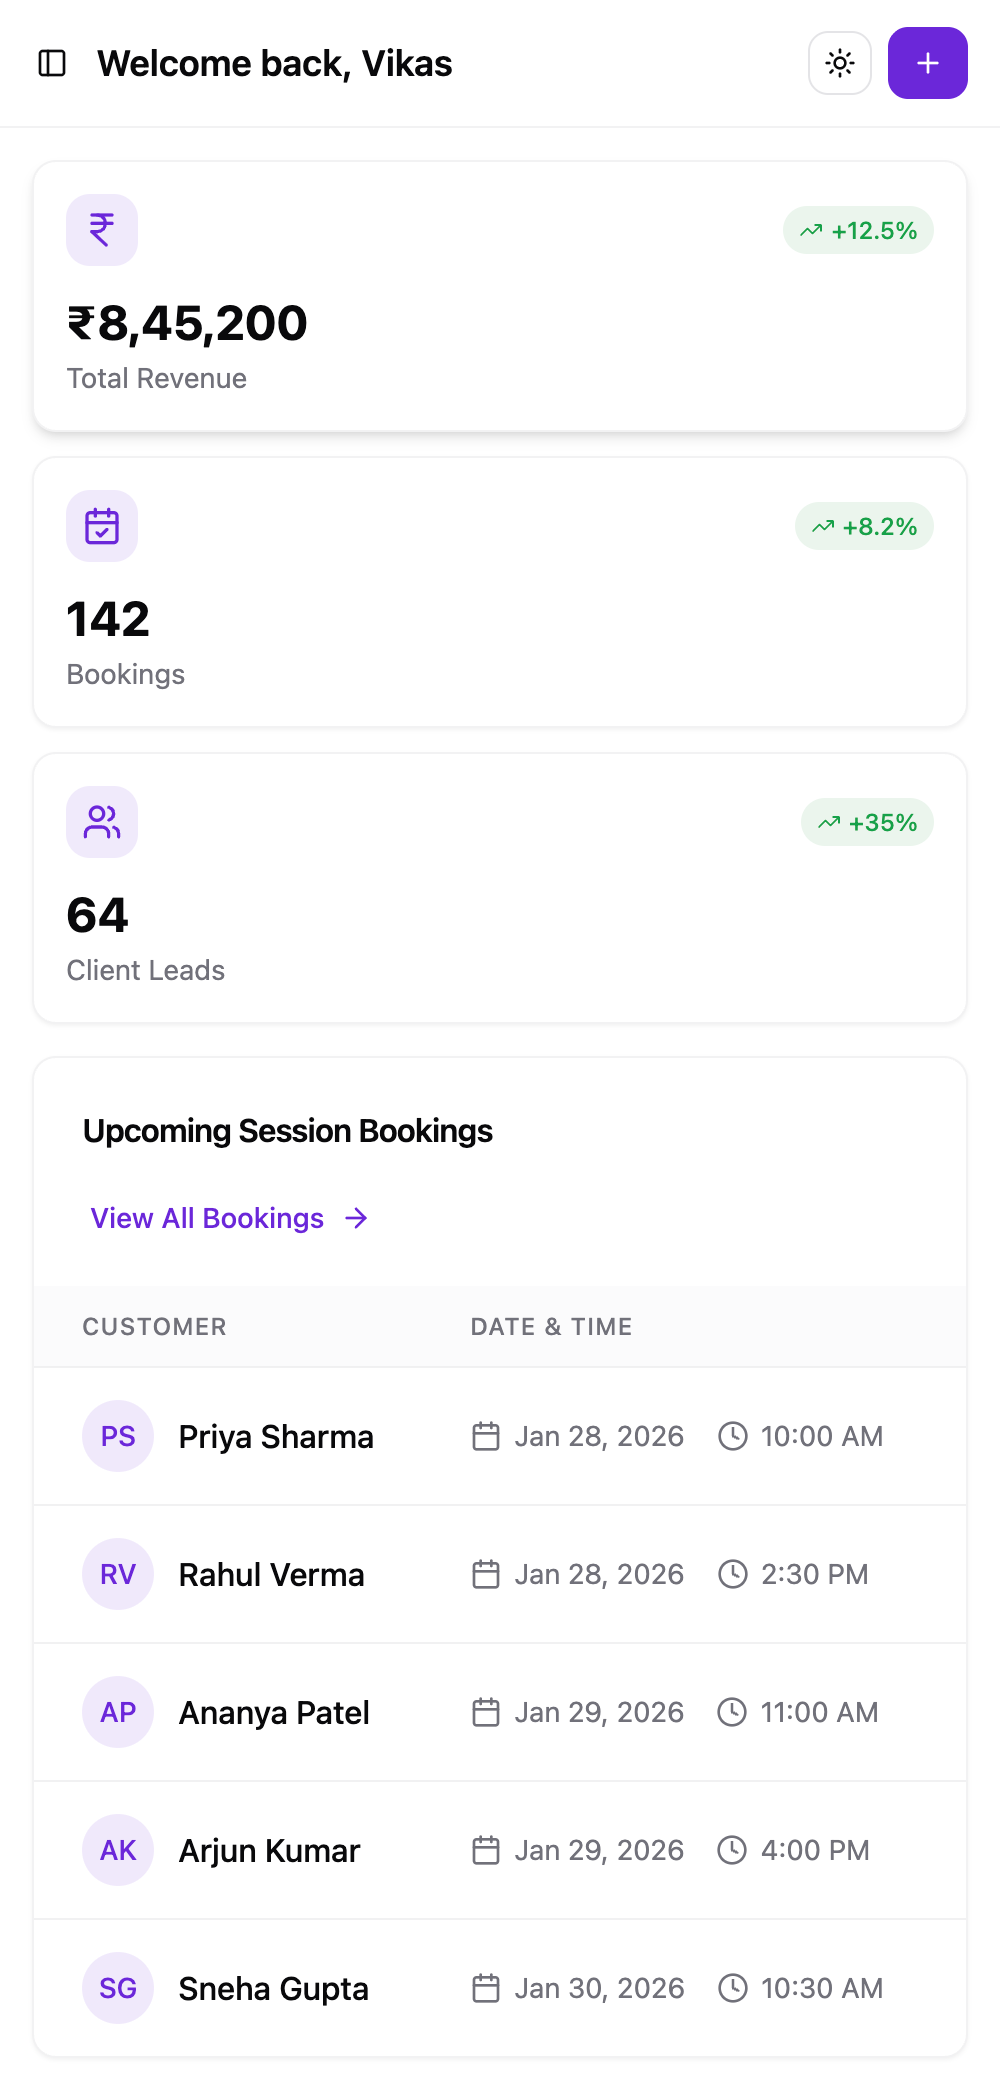Select the calendar icon on Bookings card
Screen dimensions: 1000x2090
coord(101,525)
